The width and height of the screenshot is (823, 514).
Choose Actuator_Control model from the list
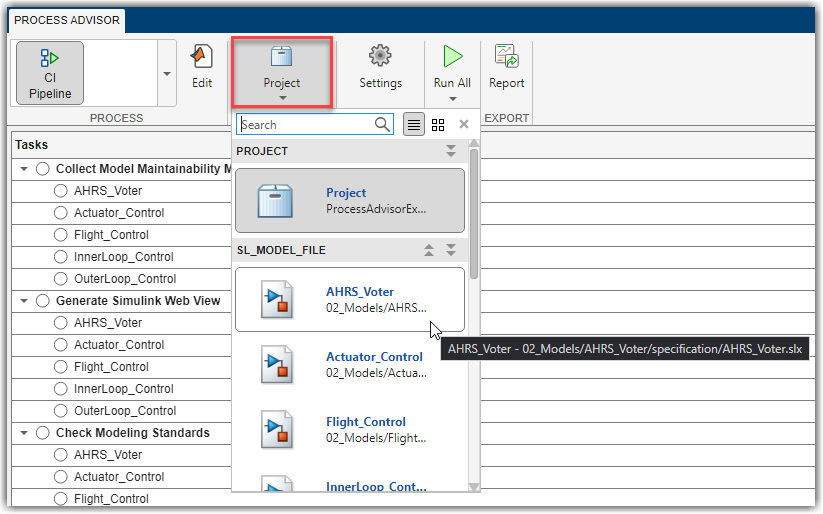[x=350, y=364]
